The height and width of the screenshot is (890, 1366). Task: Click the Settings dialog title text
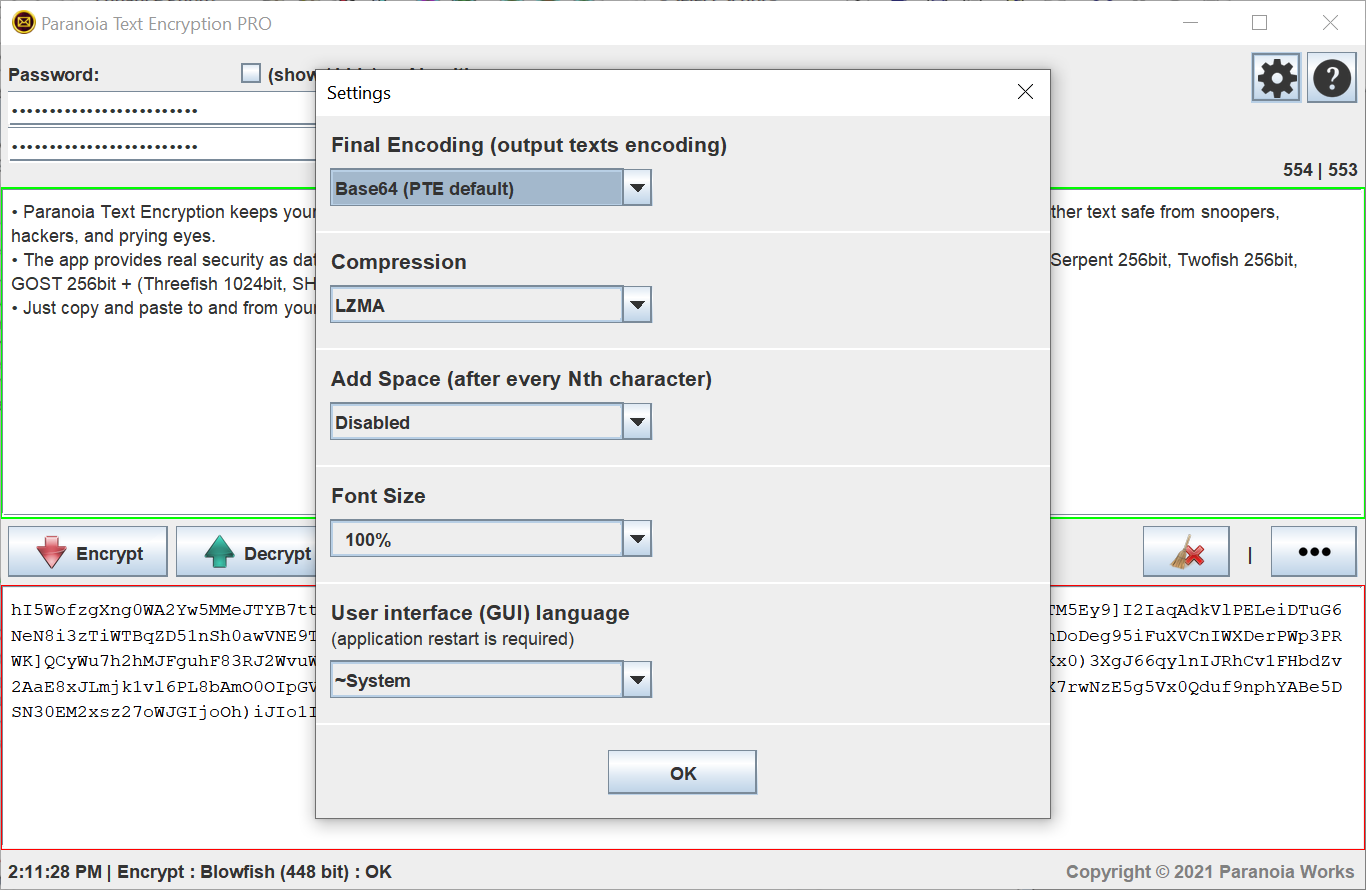pos(359,93)
